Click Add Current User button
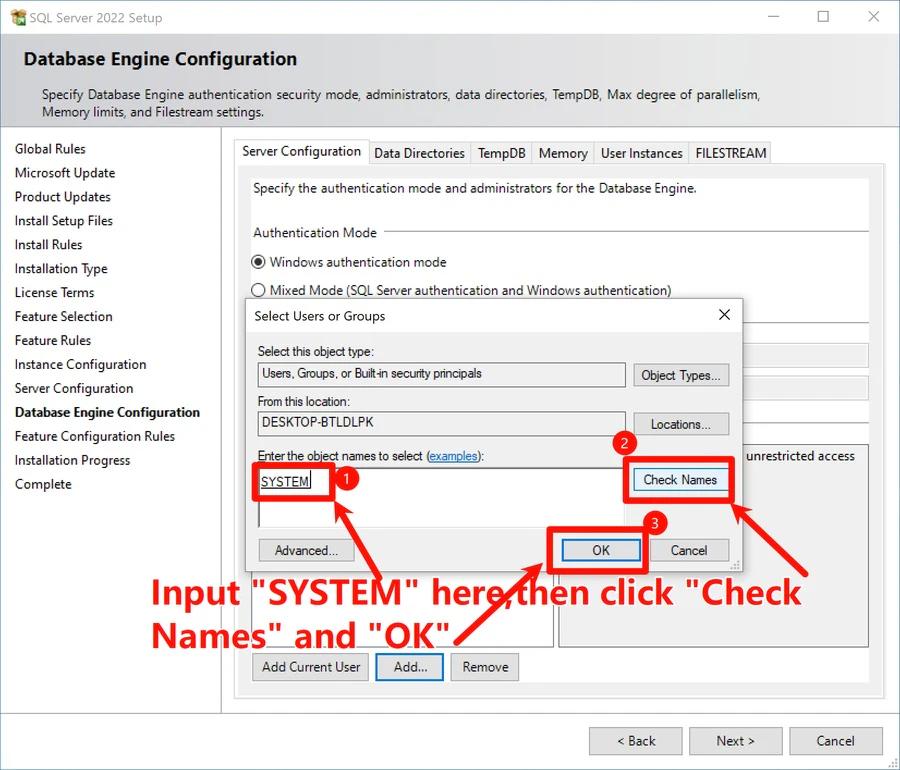 (x=311, y=667)
